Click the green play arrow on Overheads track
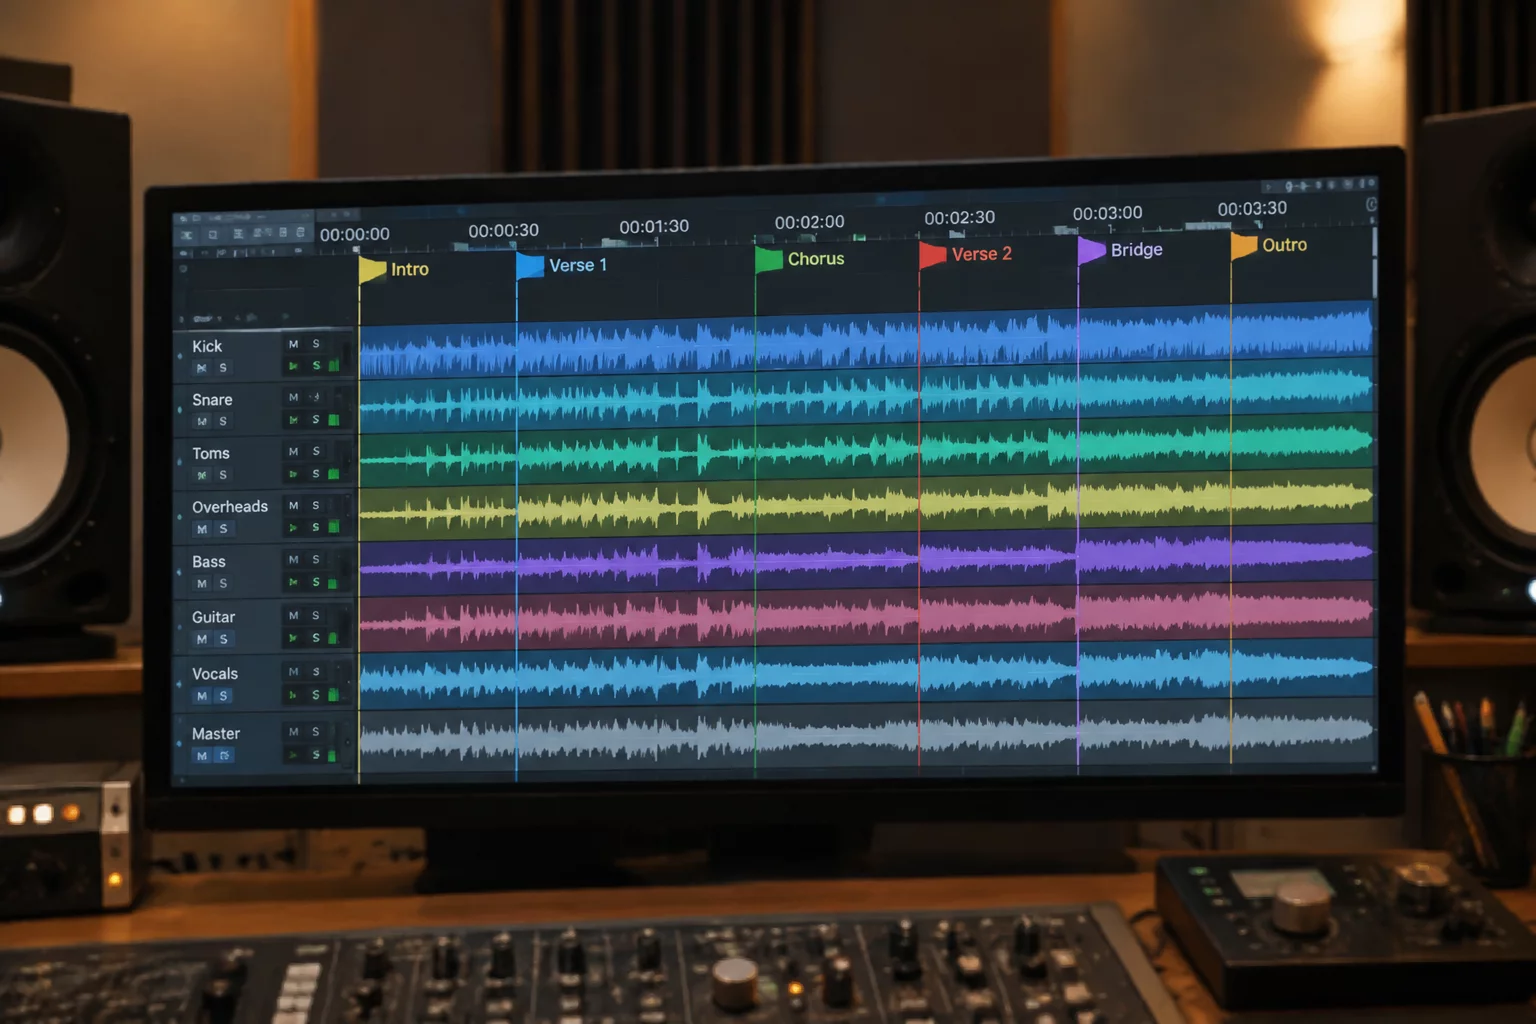1536x1024 pixels. tap(293, 527)
